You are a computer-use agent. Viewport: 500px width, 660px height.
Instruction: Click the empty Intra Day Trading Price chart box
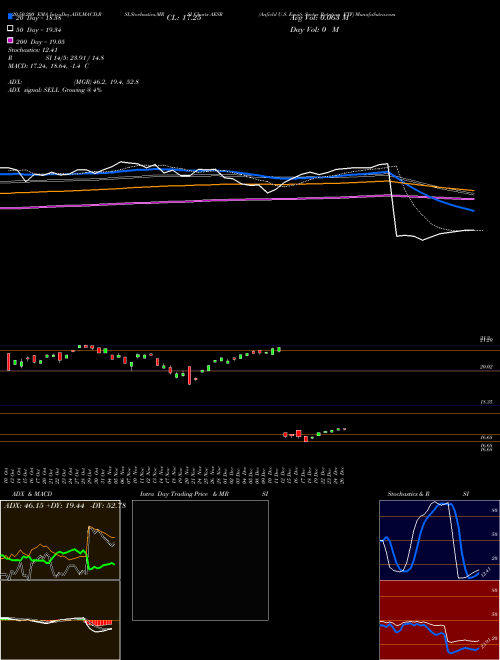pyautogui.click(x=200, y=560)
